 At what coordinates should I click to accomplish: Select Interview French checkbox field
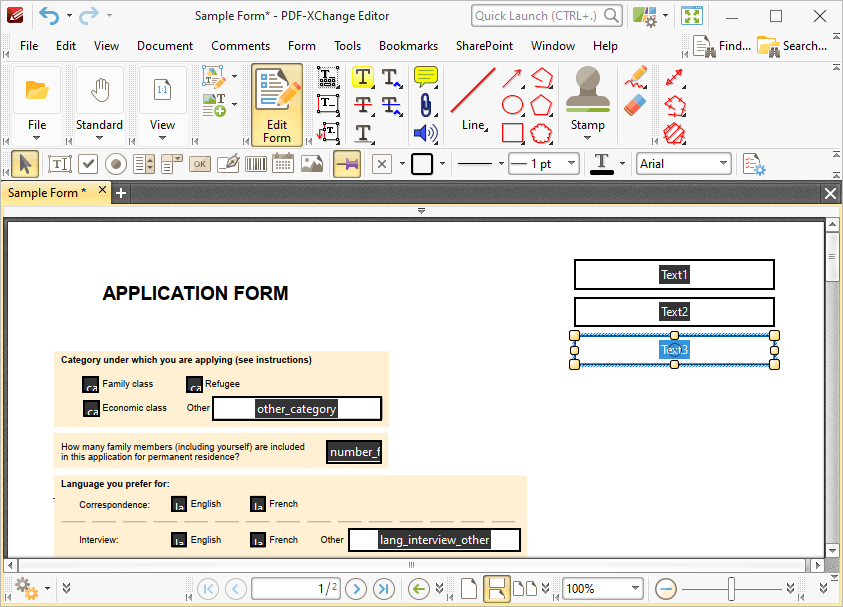[x=258, y=539]
